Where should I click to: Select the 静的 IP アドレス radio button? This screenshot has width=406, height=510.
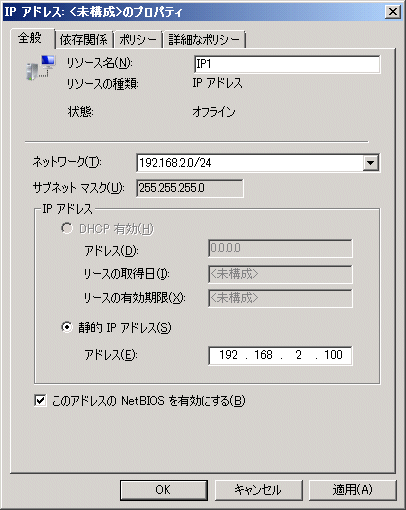pyautogui.click(x=67, y=327)
